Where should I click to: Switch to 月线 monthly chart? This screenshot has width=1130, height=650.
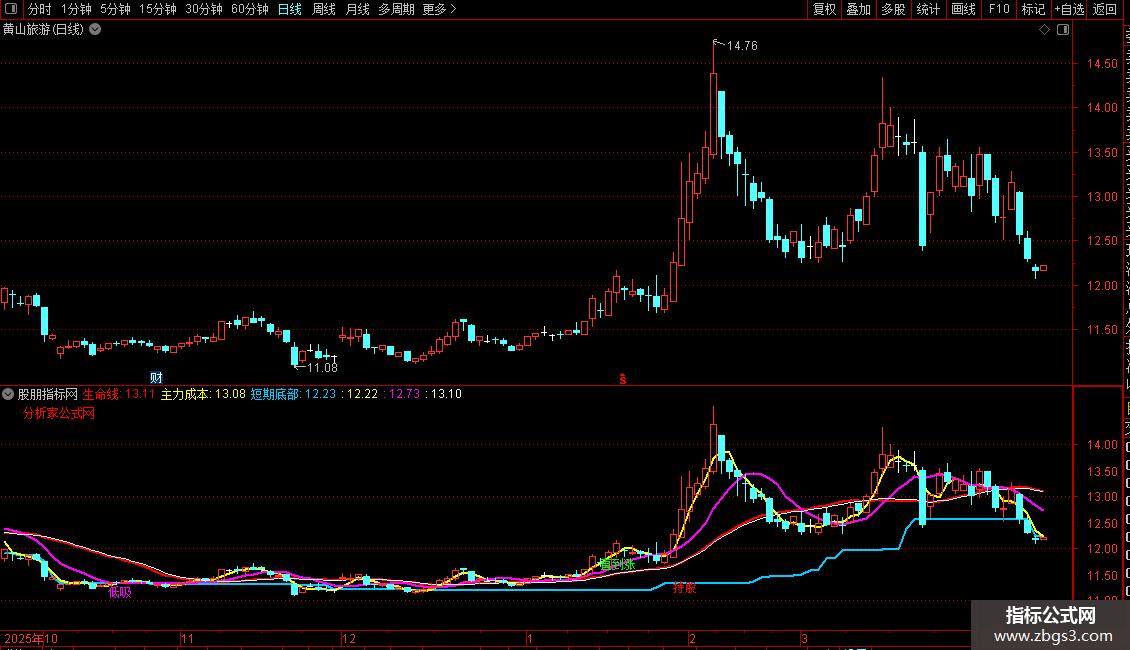pos(357,9)
